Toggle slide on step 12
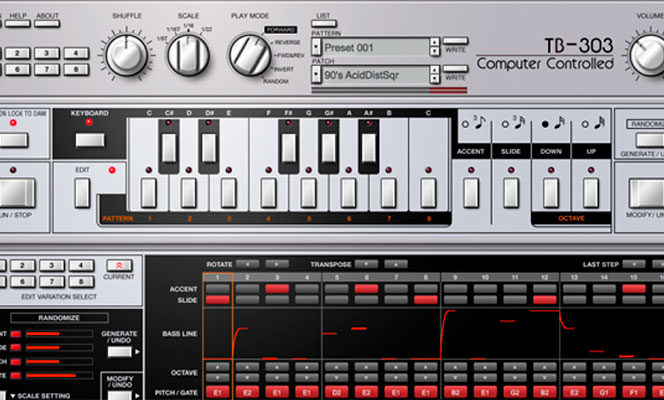This screenshot has height=400, width=664. tap(545, 300)
